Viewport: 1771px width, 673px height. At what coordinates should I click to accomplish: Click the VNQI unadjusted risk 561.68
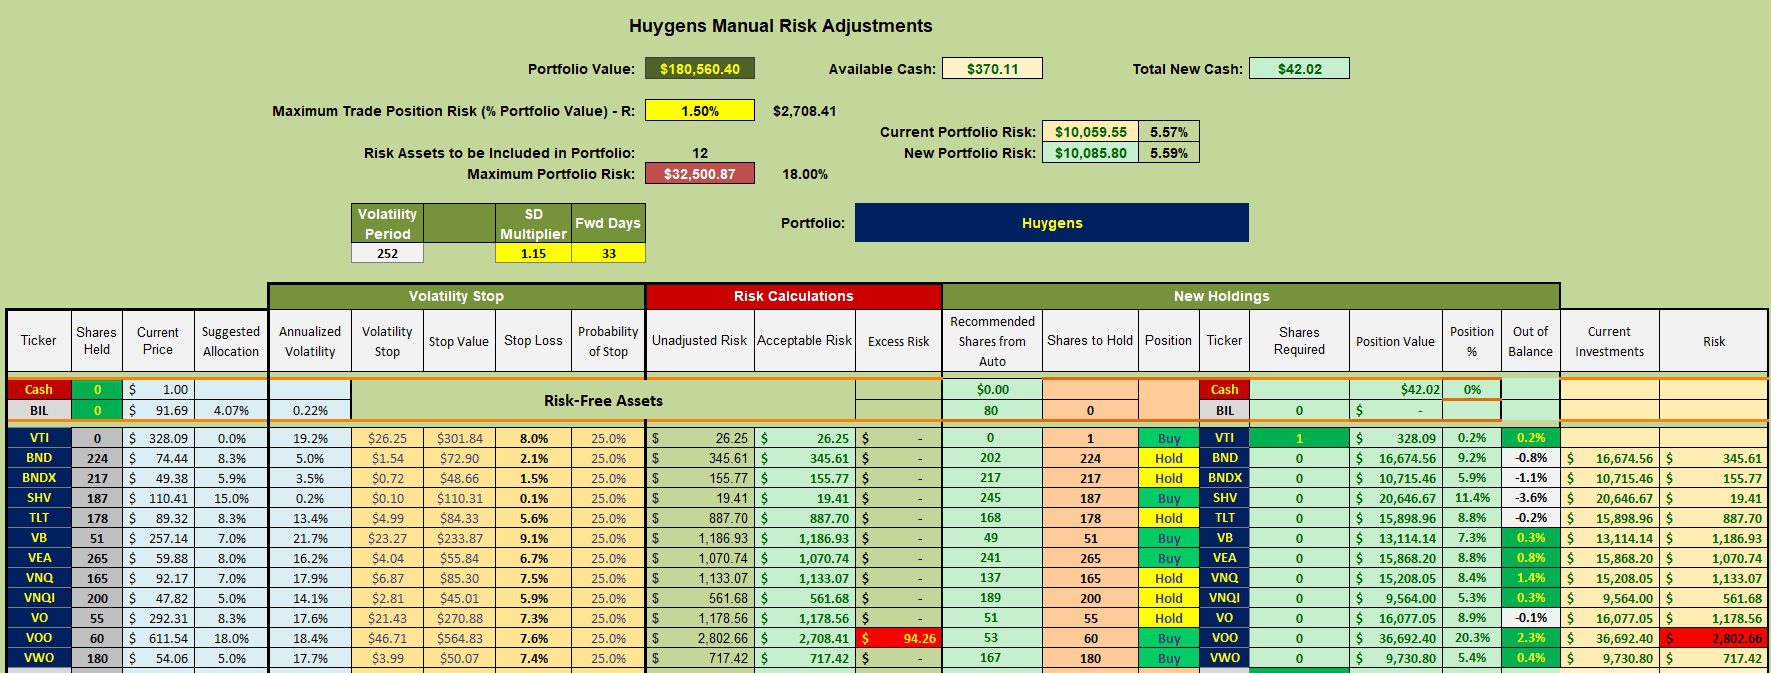[700, 598]
